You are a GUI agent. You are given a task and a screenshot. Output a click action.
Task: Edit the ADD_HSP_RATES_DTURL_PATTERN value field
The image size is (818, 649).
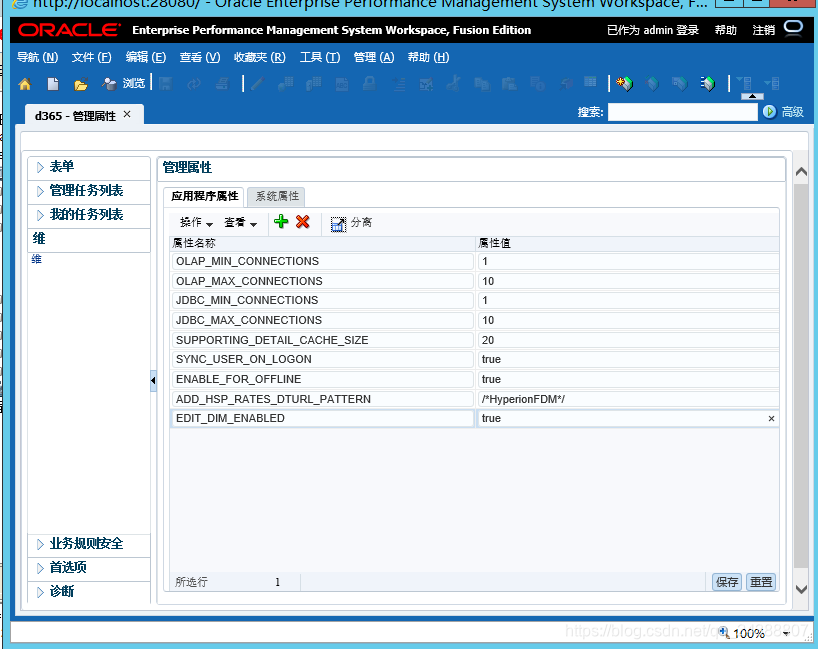[628, 399]
